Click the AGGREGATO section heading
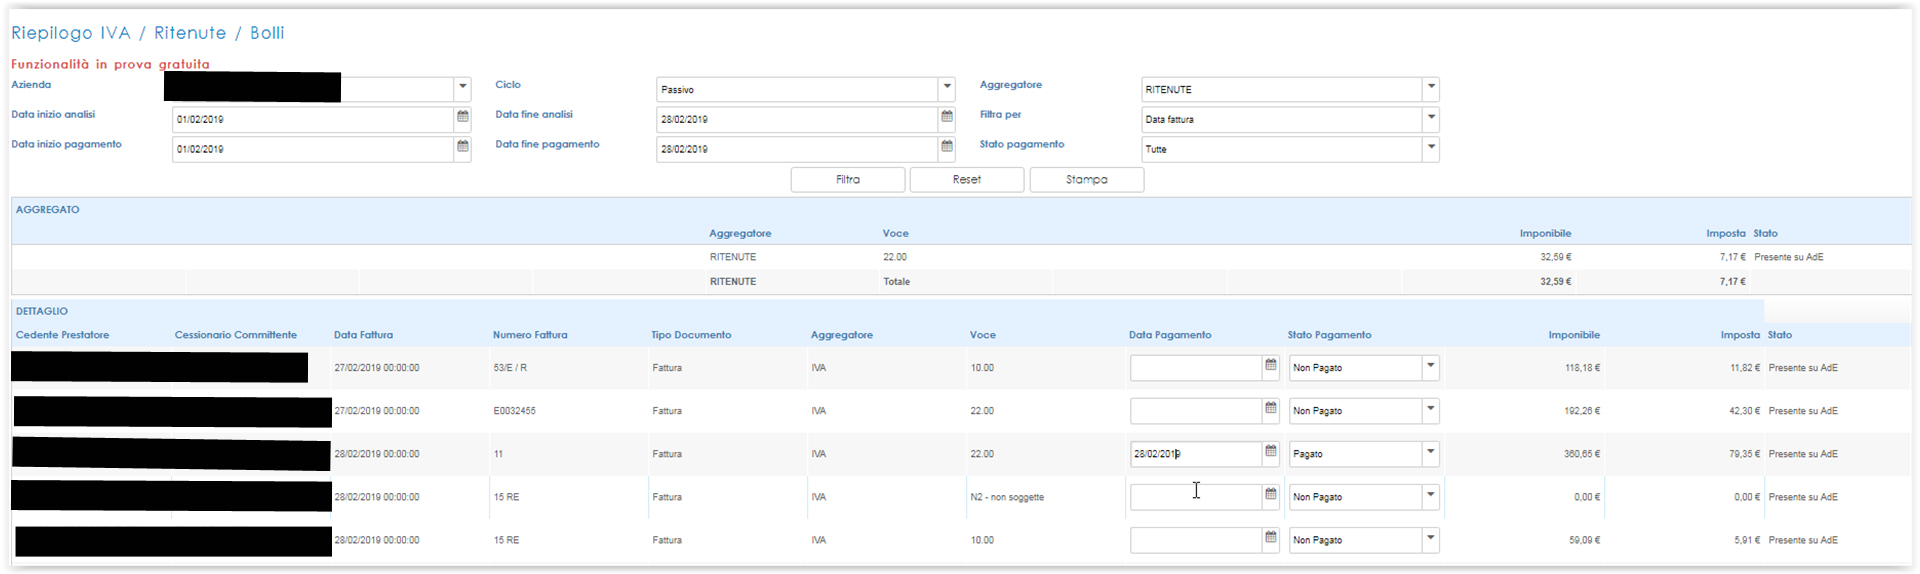 click(x=48, y=210)
